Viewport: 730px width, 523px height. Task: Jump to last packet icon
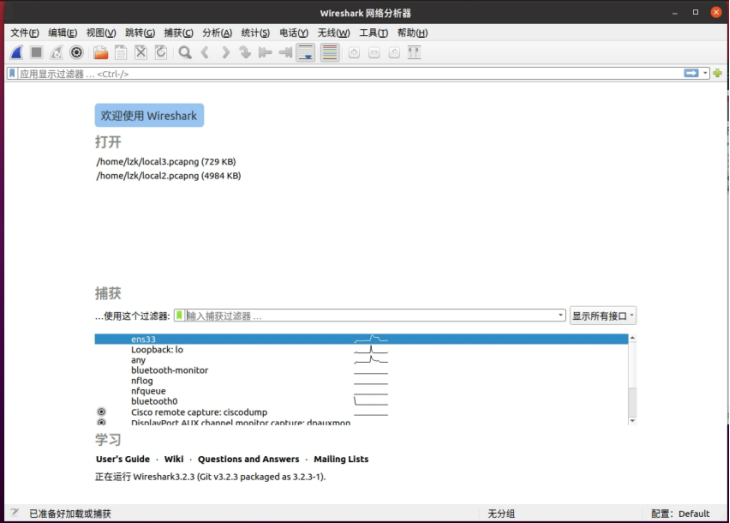pyautogui.click(x=285, y=53)
